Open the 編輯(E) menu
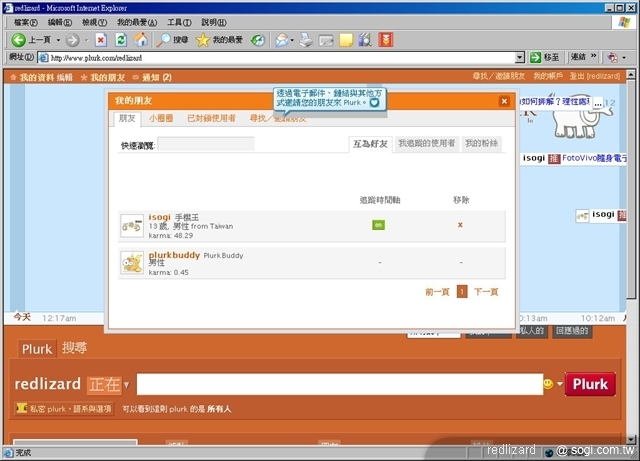The height and width of the screenshot is (461, 640). 60,22
